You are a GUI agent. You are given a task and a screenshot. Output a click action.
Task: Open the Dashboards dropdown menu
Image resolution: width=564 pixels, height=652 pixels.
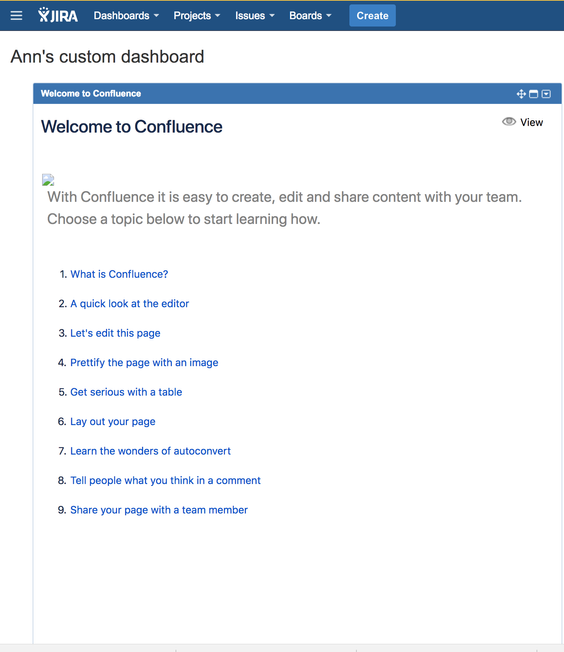point(126,16)
